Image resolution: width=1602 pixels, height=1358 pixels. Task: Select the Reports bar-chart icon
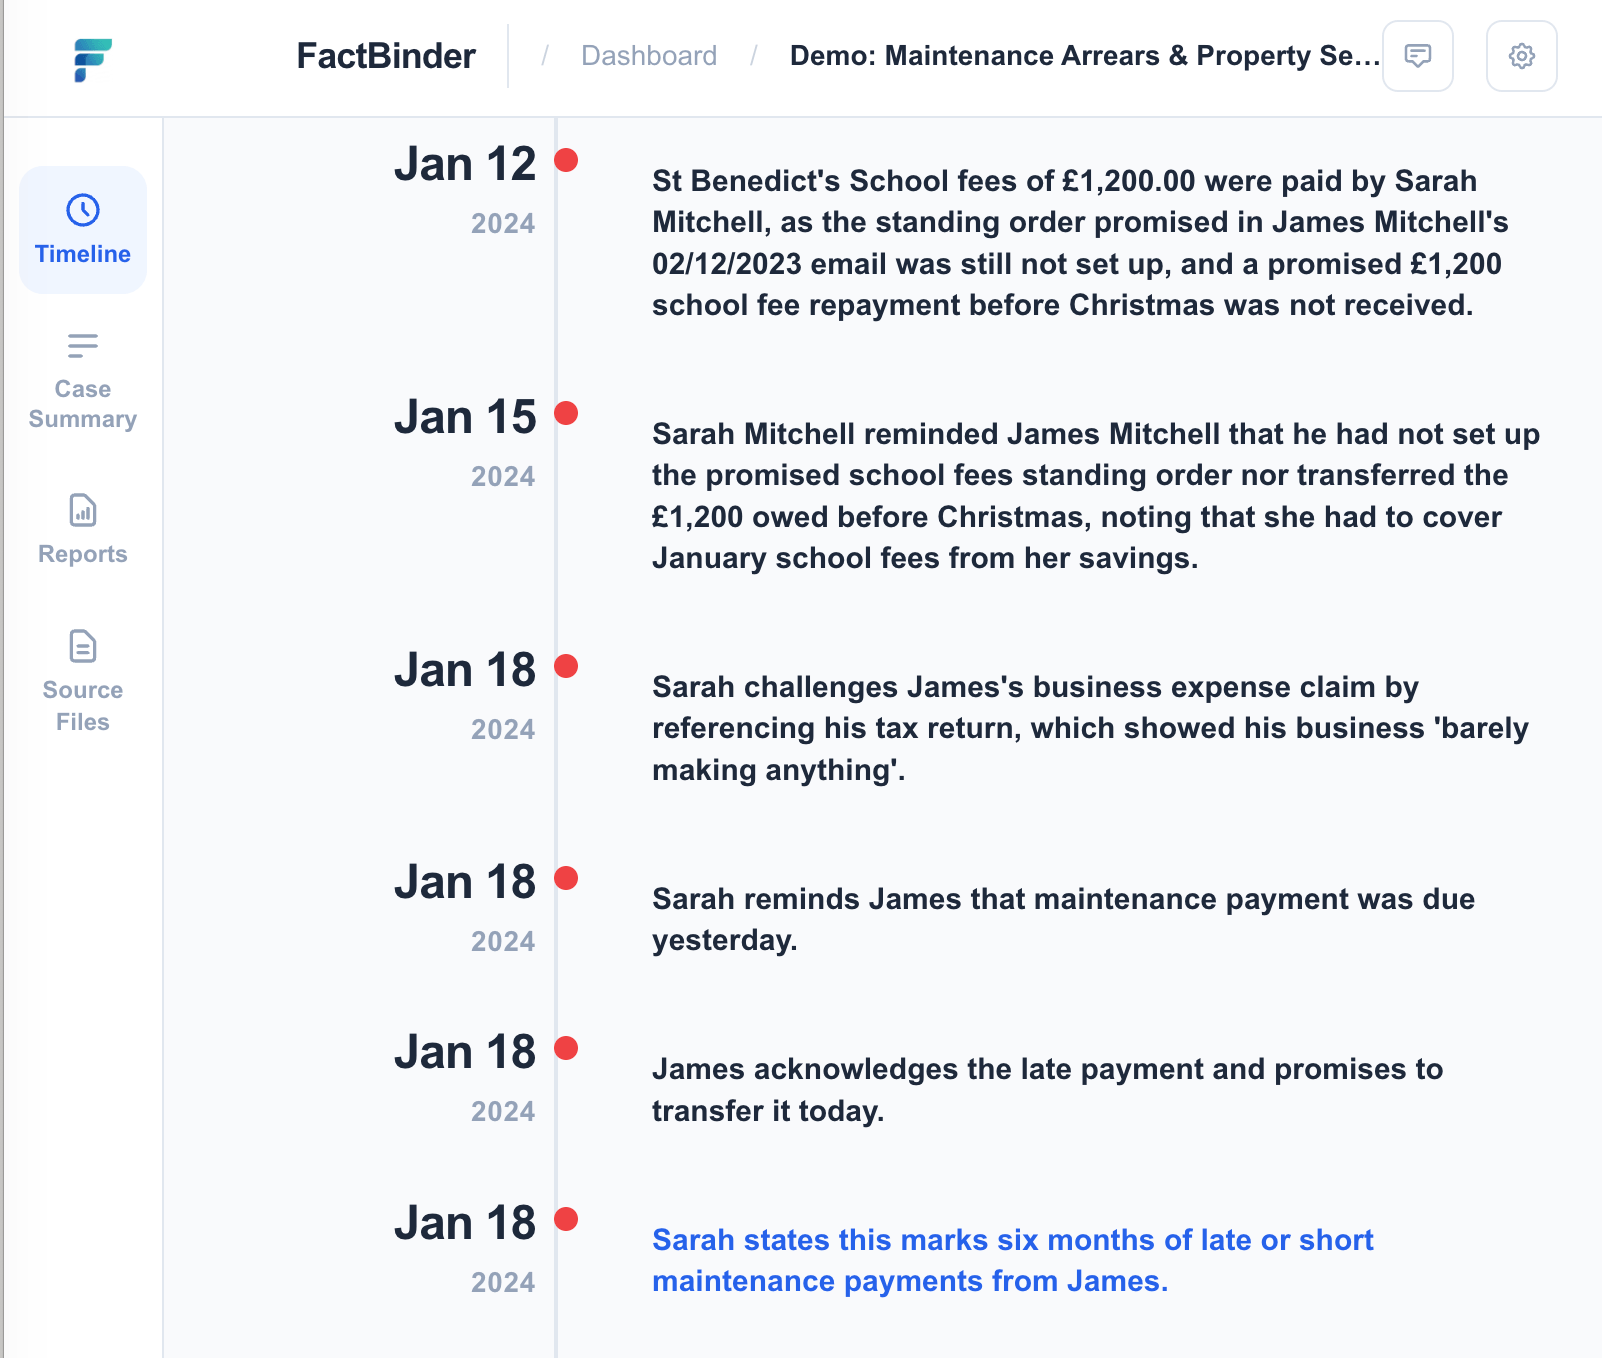[82, 513]
